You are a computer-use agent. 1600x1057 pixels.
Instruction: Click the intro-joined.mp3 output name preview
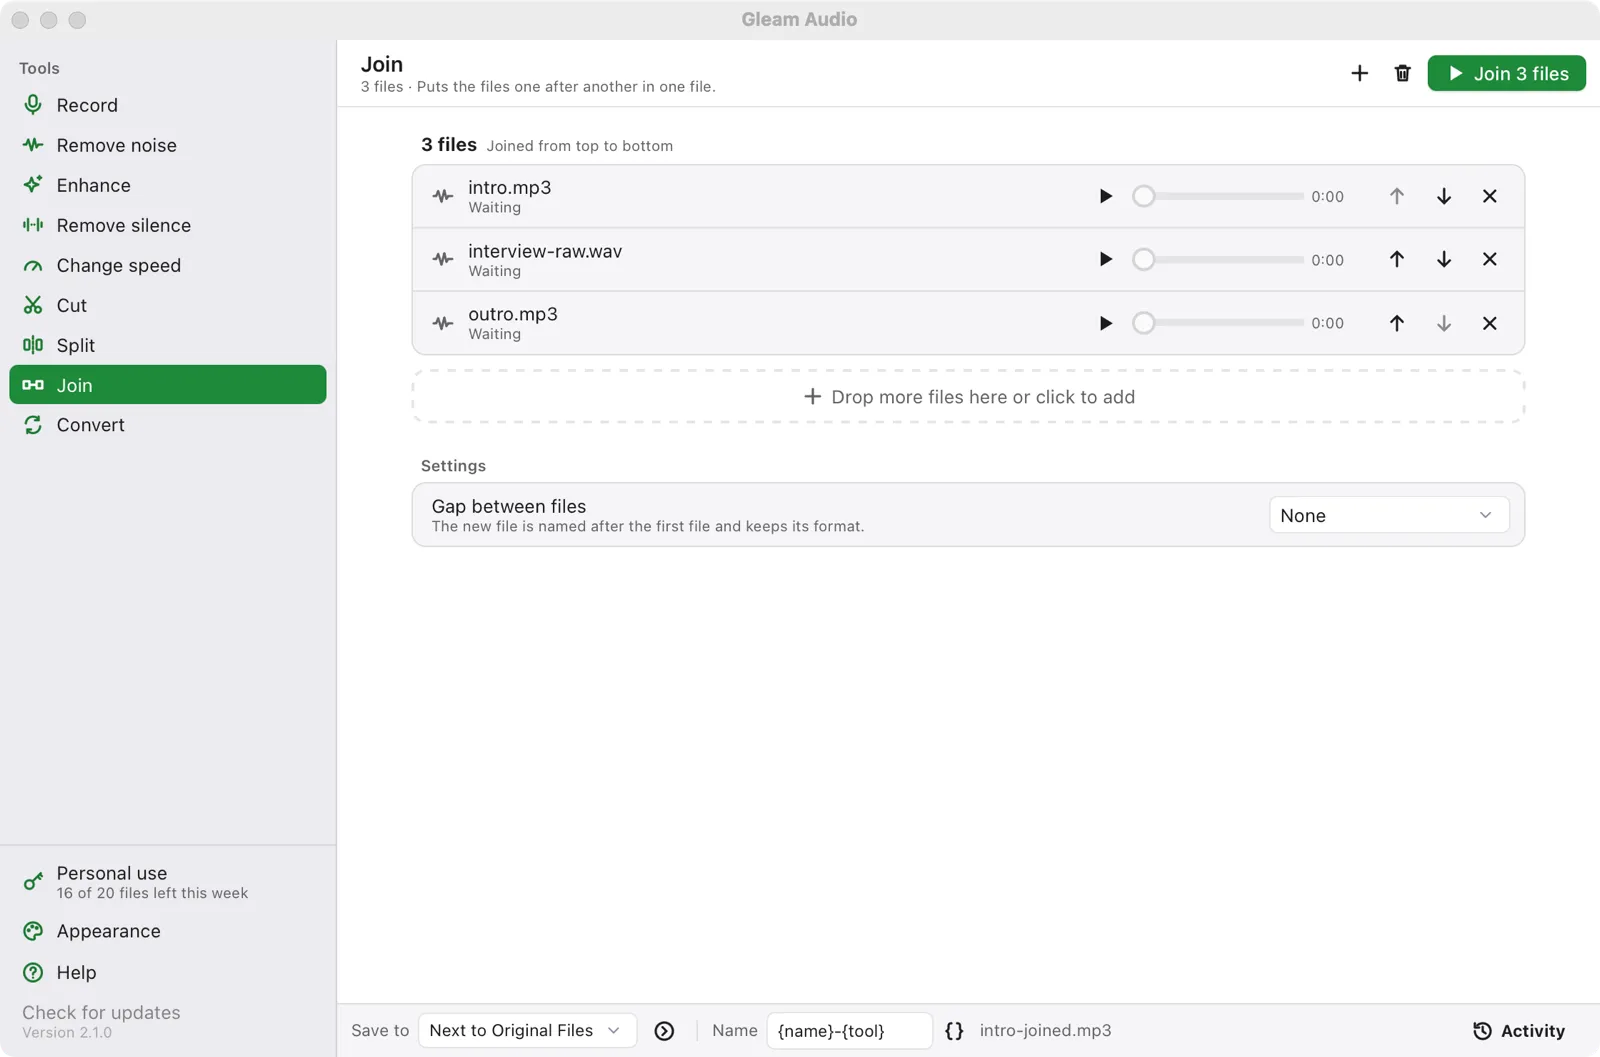coord(1045,1030)
